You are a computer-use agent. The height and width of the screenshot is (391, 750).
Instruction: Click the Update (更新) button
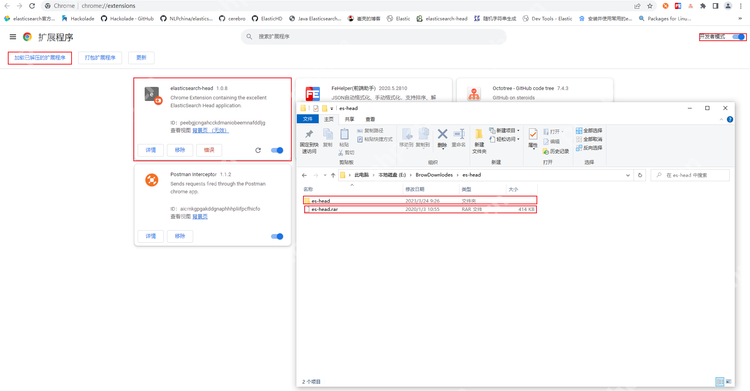141,58
